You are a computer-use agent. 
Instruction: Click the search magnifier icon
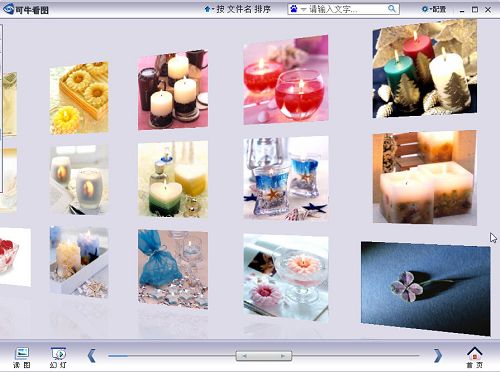[392, 9]
